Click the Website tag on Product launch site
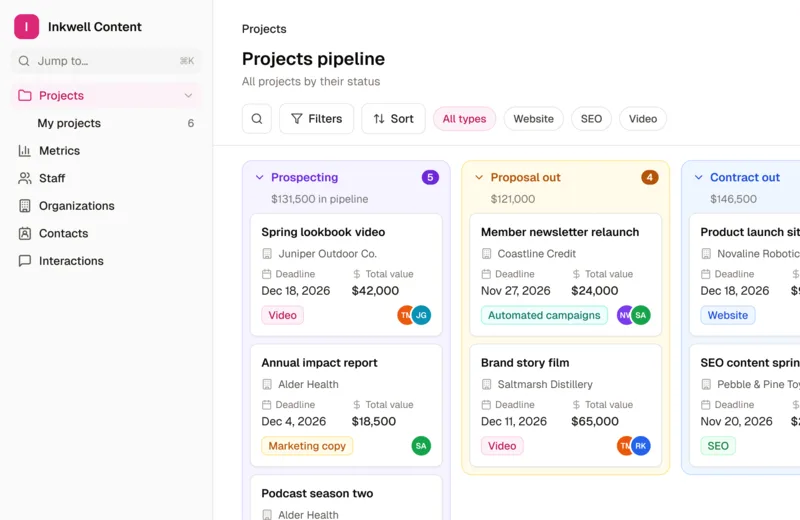This screenshot has width=800, height=520. tap(728, 315)
